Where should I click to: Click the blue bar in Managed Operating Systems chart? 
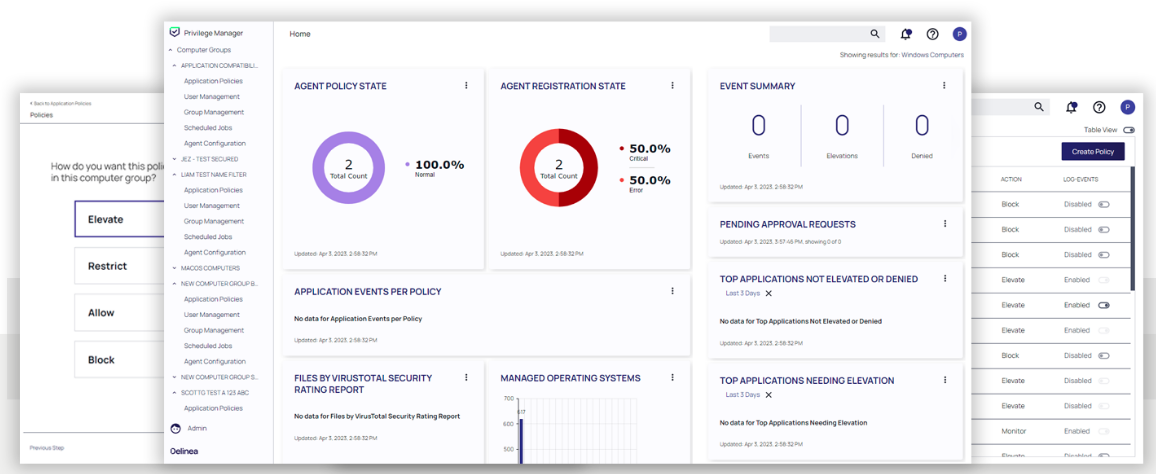[x=521, y=441]
